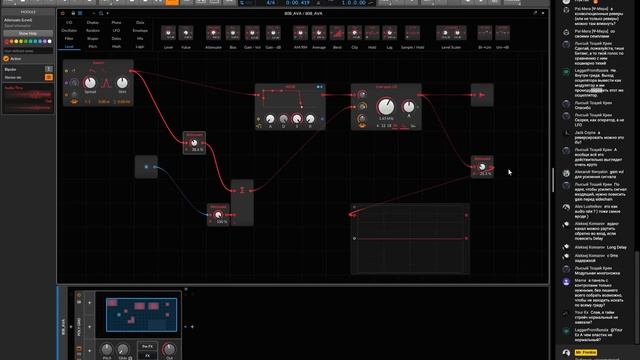Click the audio output module at top right
Image resolution: width=640 pixels, height=360 pixels.
point(482,95)
